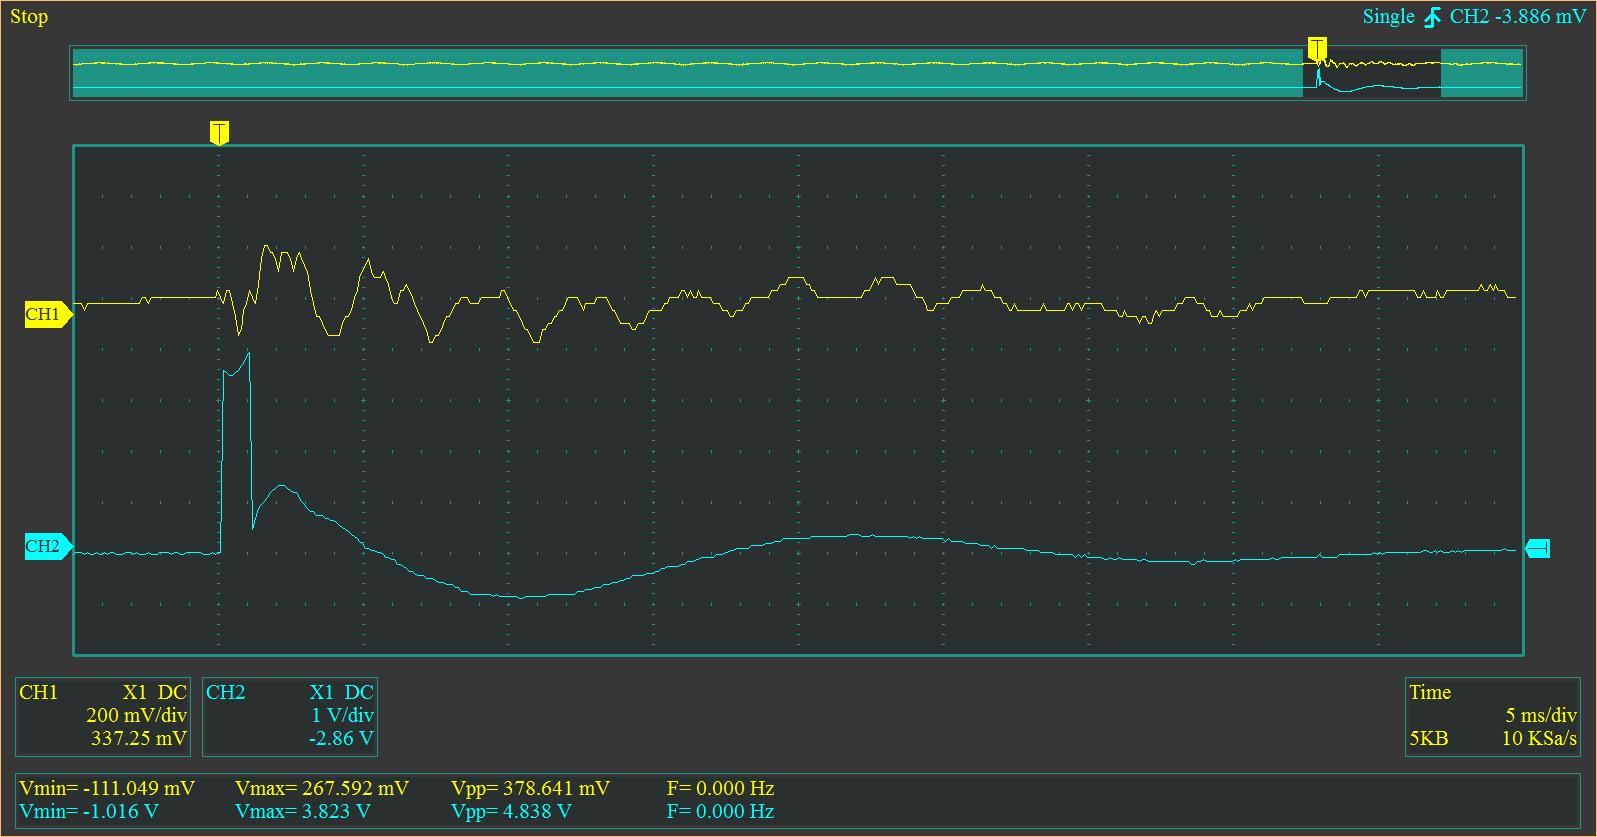Click the Vmax= 267.592 mV measurement

tap(322, 788)
